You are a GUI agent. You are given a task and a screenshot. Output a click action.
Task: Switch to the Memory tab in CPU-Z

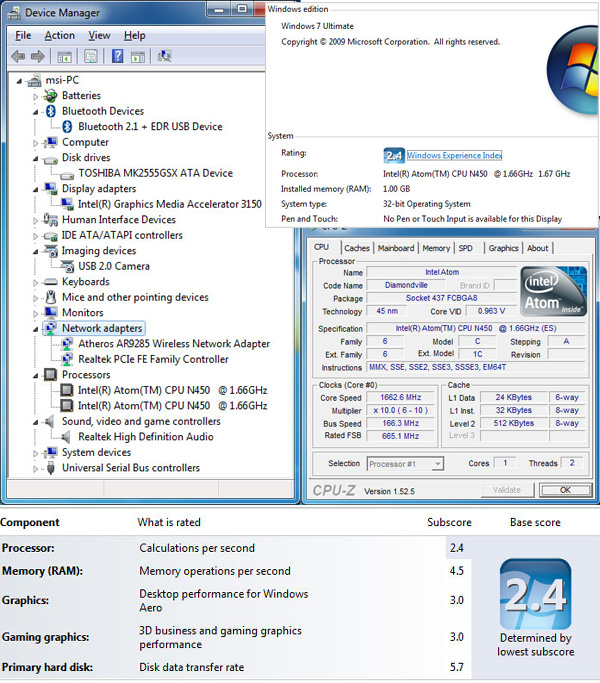[x=436, y=248]
